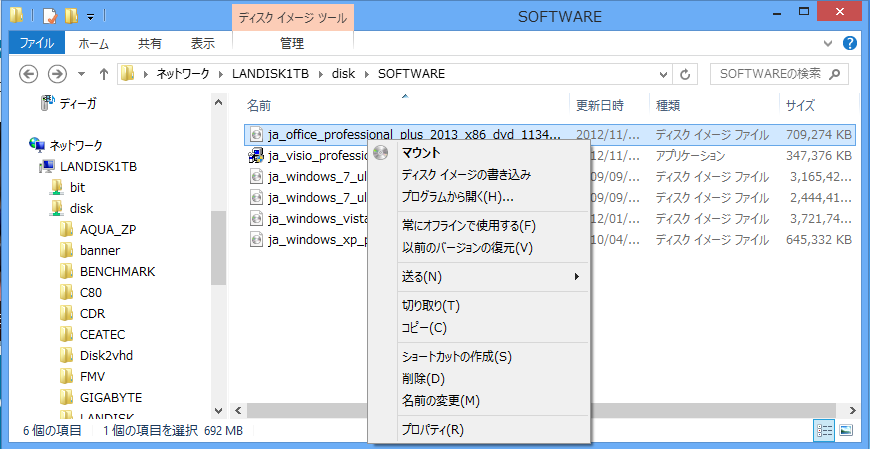Choose マウント from the context menu
This screenshot has width=870, height=449.
click(x=420, y=153)
